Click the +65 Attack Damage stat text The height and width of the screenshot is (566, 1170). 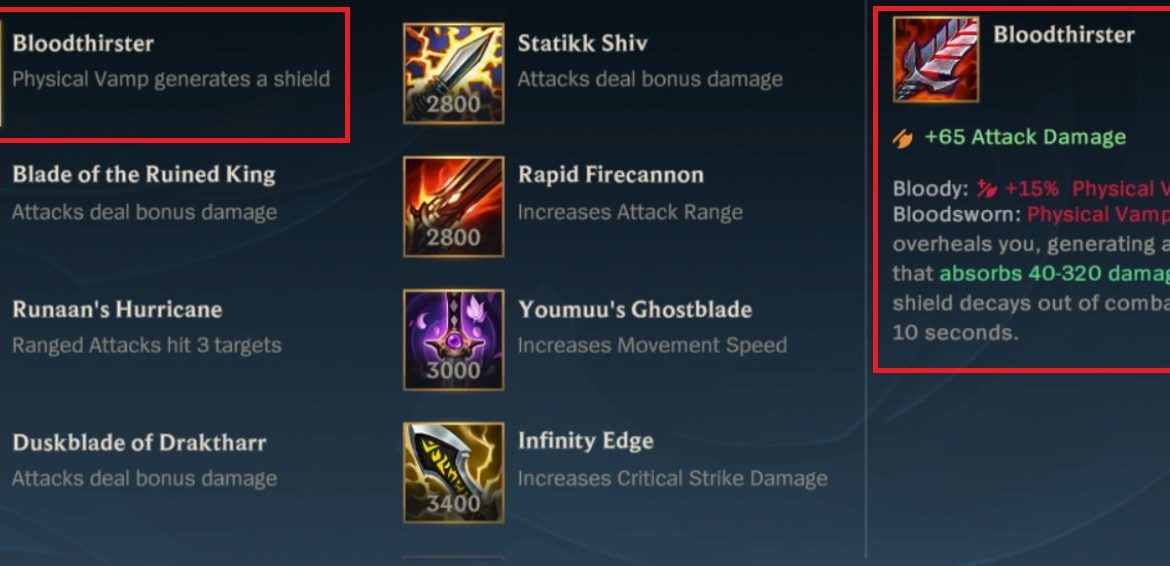coord(1024,137)
